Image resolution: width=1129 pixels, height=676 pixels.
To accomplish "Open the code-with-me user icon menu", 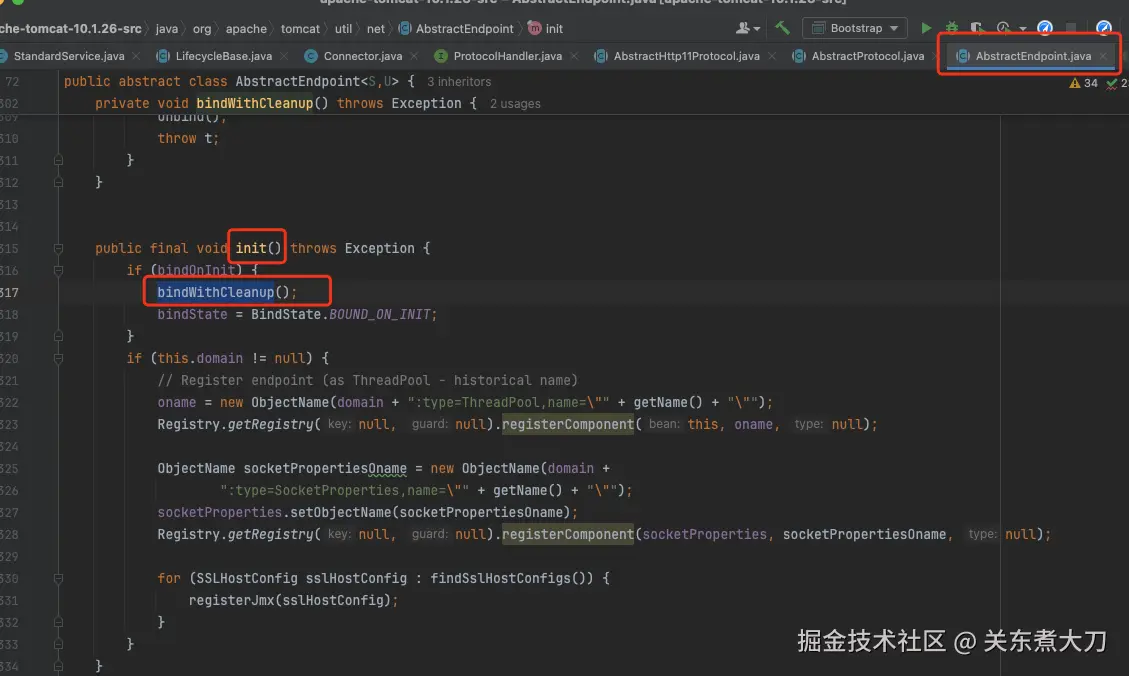I will click(x=747, y=28).
